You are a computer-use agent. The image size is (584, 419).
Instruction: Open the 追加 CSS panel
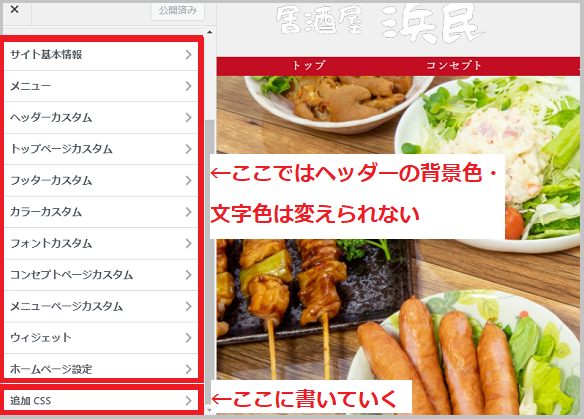[101, 400]
